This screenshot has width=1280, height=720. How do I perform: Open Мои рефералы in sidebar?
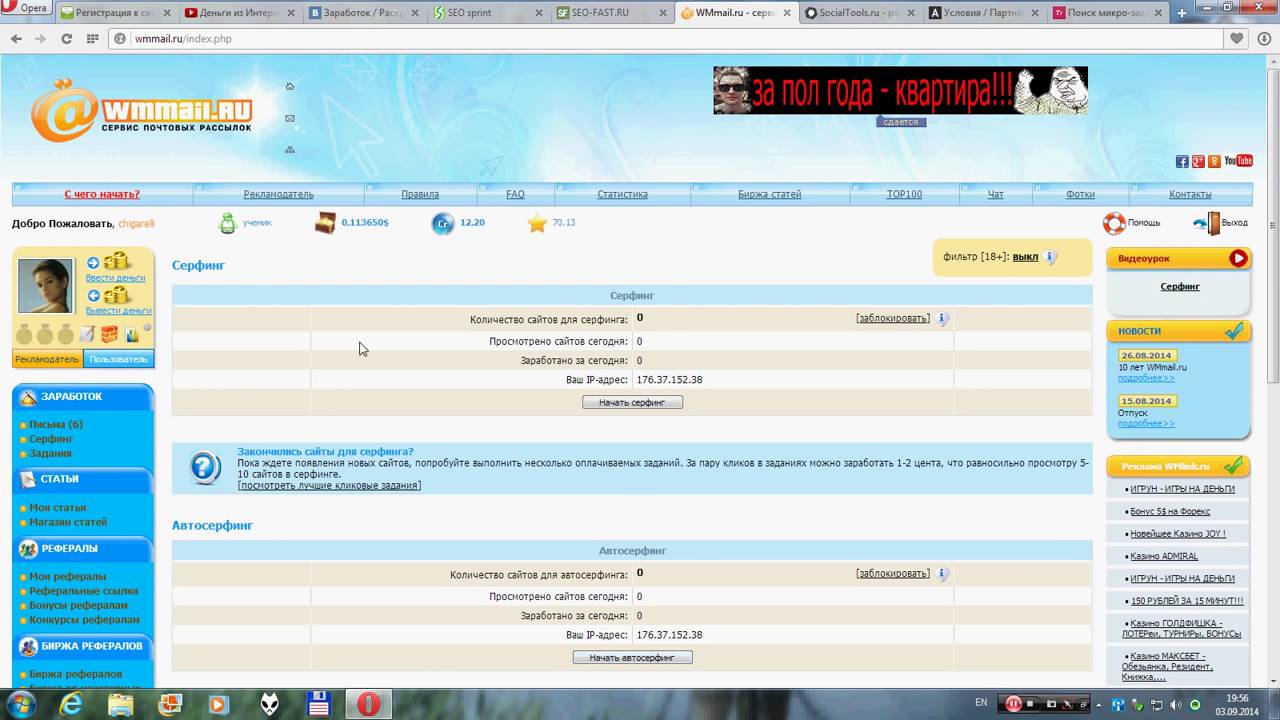tap(67, 576)
